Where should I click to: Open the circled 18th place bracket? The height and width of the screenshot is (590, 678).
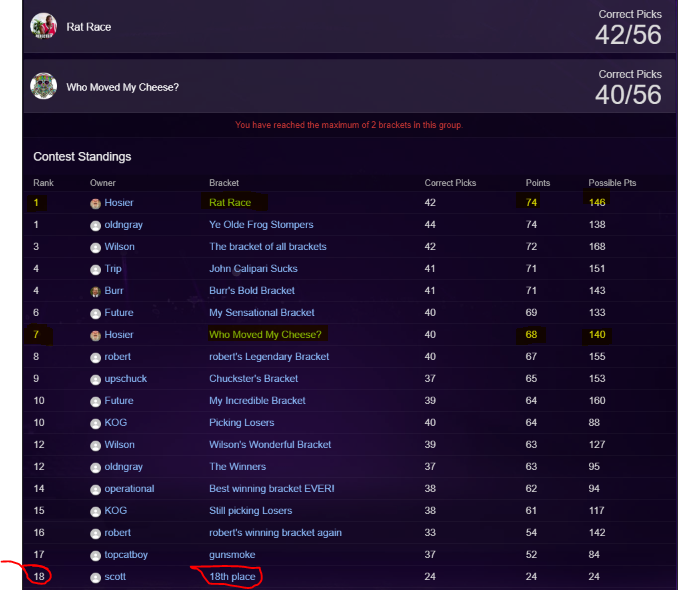point(232,577)
